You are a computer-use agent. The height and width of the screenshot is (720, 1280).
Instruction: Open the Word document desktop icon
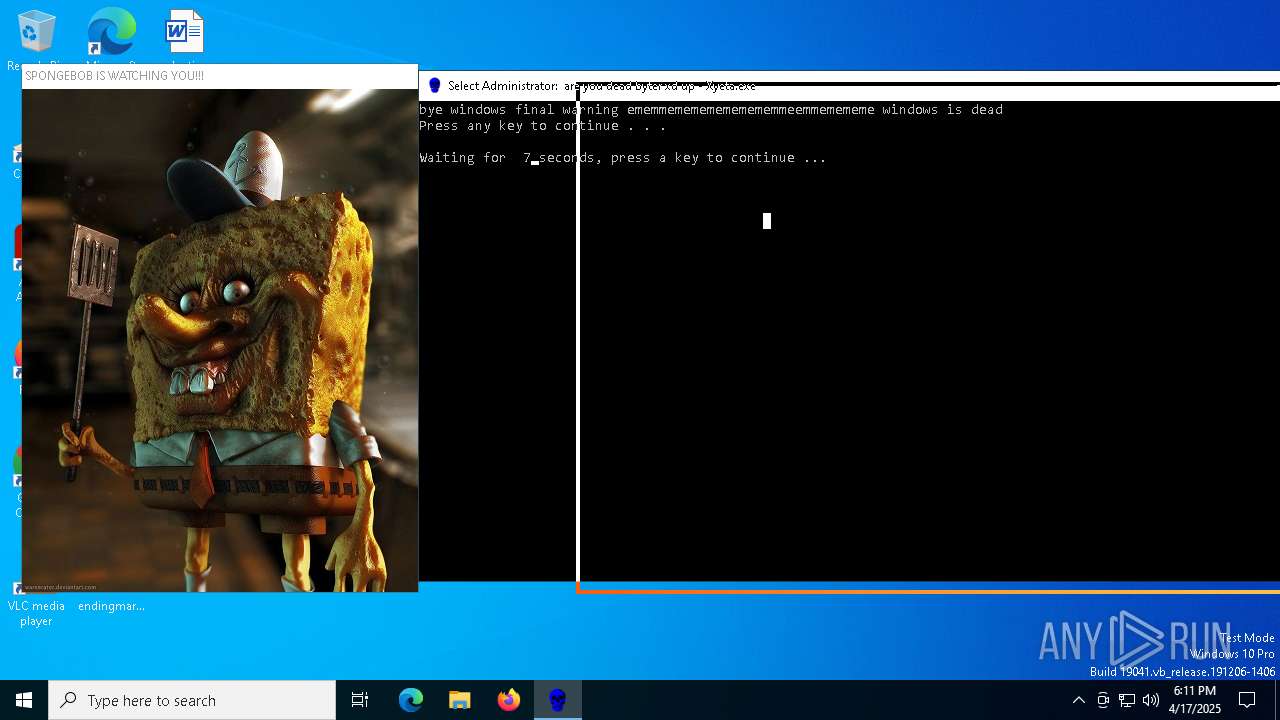coord(185,33)
